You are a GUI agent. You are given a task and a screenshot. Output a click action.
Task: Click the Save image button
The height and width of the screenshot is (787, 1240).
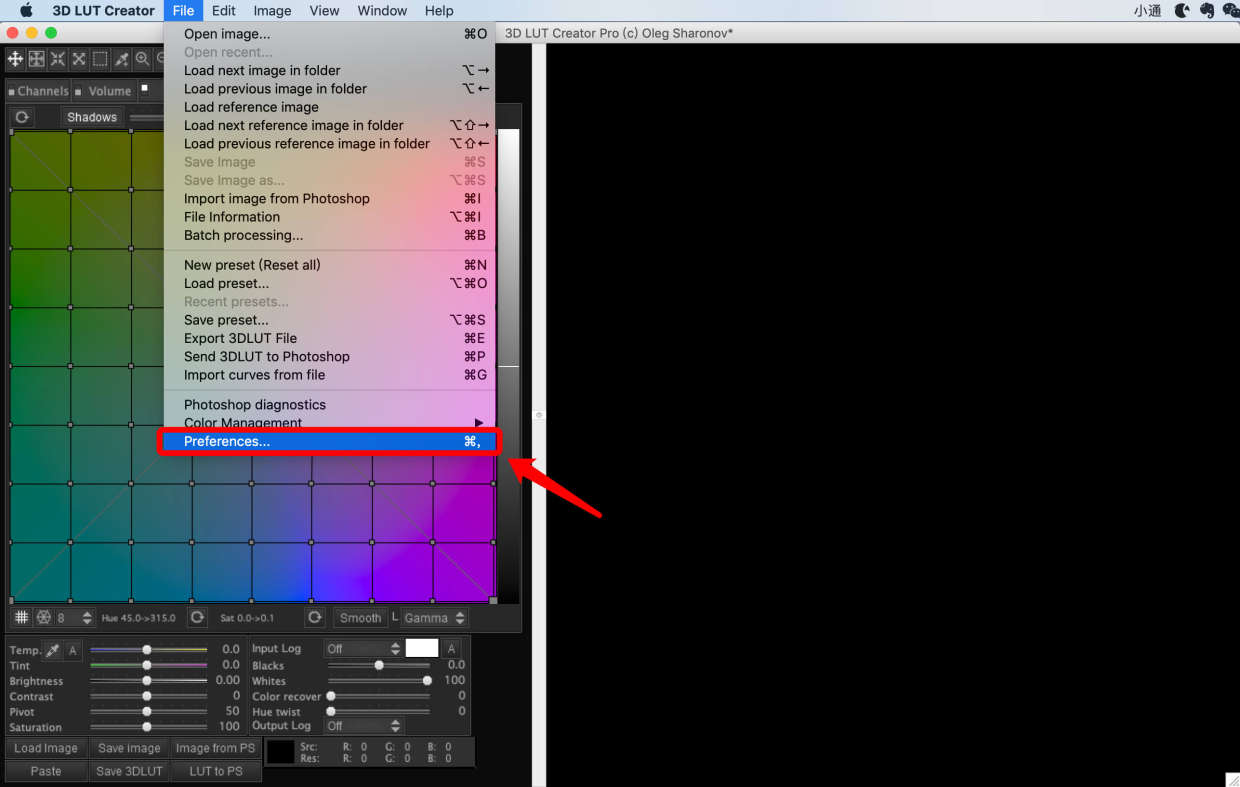pos(129,748)
